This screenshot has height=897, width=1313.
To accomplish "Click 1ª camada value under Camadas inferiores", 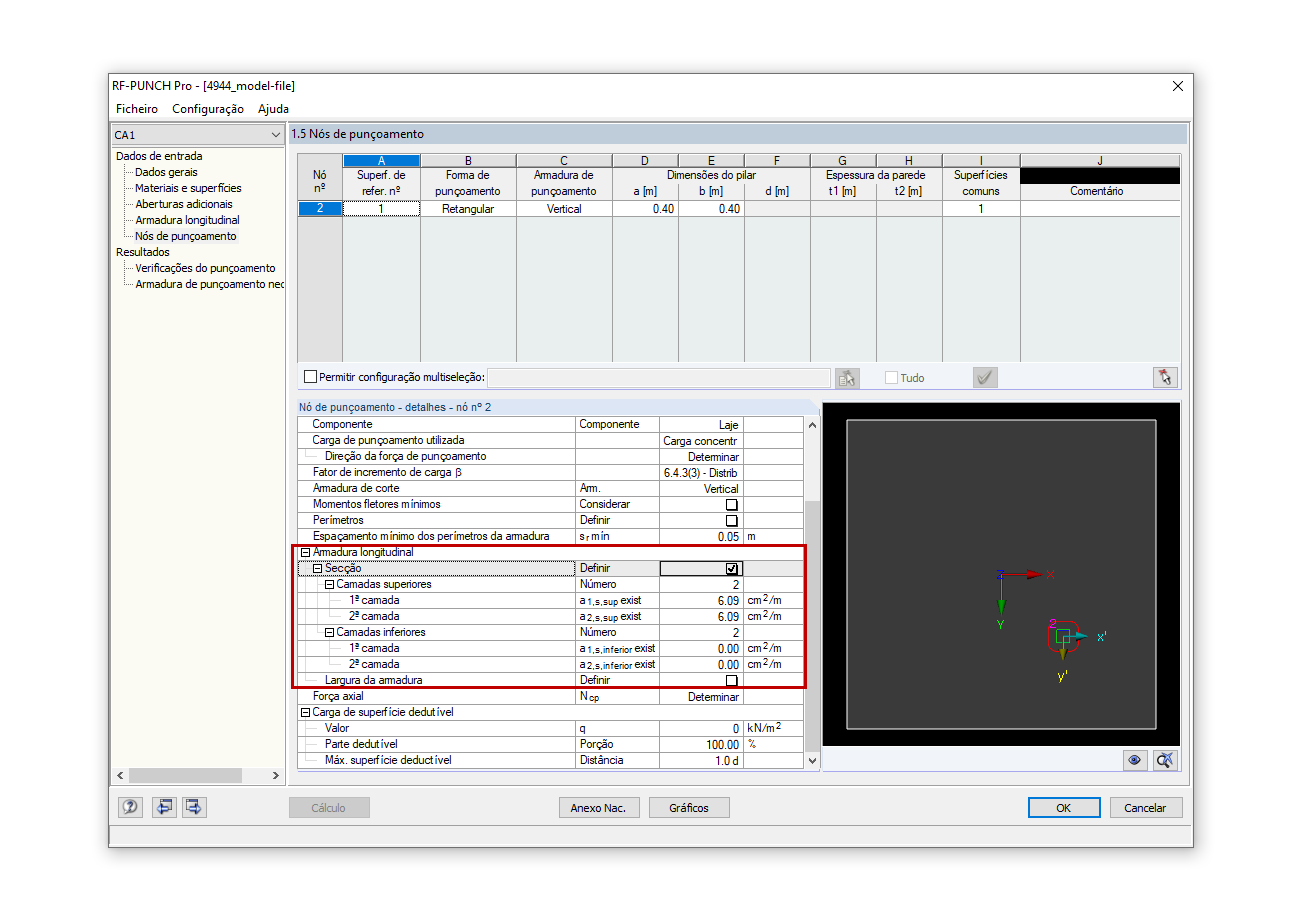I will pyautogui.click(x=701, y=649).
